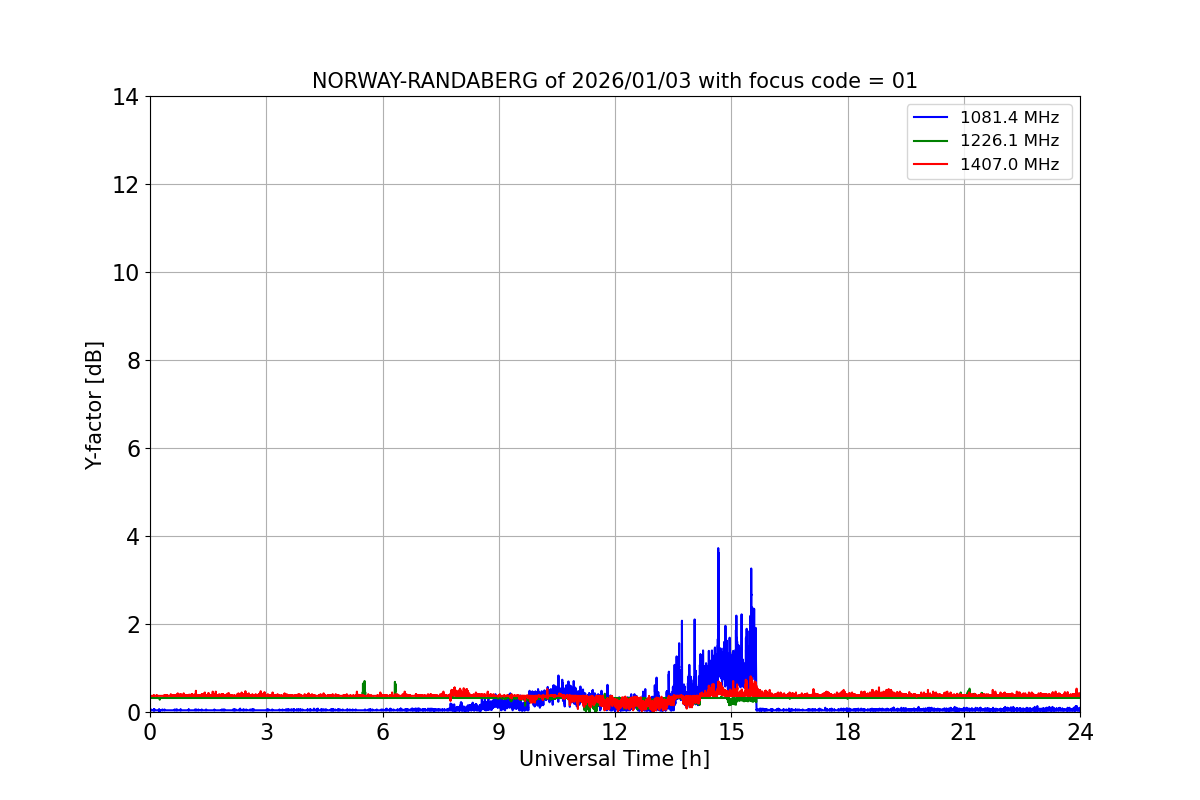Click the red line sample in legend
Screen dimensions: 1200x800
pos(932,165)
